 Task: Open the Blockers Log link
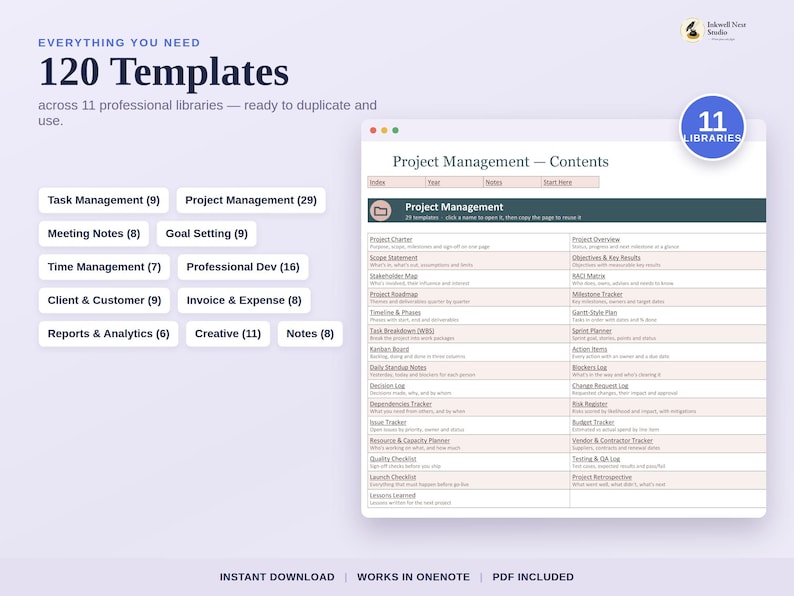(x=589, y=368)
